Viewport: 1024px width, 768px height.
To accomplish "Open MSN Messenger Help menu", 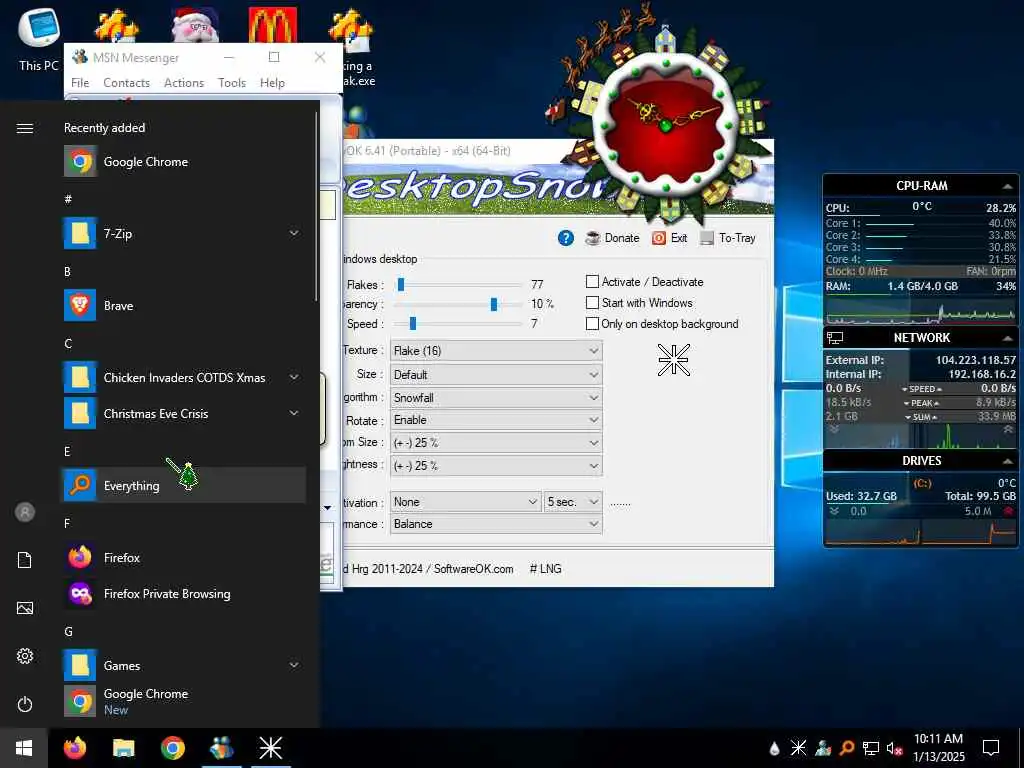I will (x=272, y=83).
